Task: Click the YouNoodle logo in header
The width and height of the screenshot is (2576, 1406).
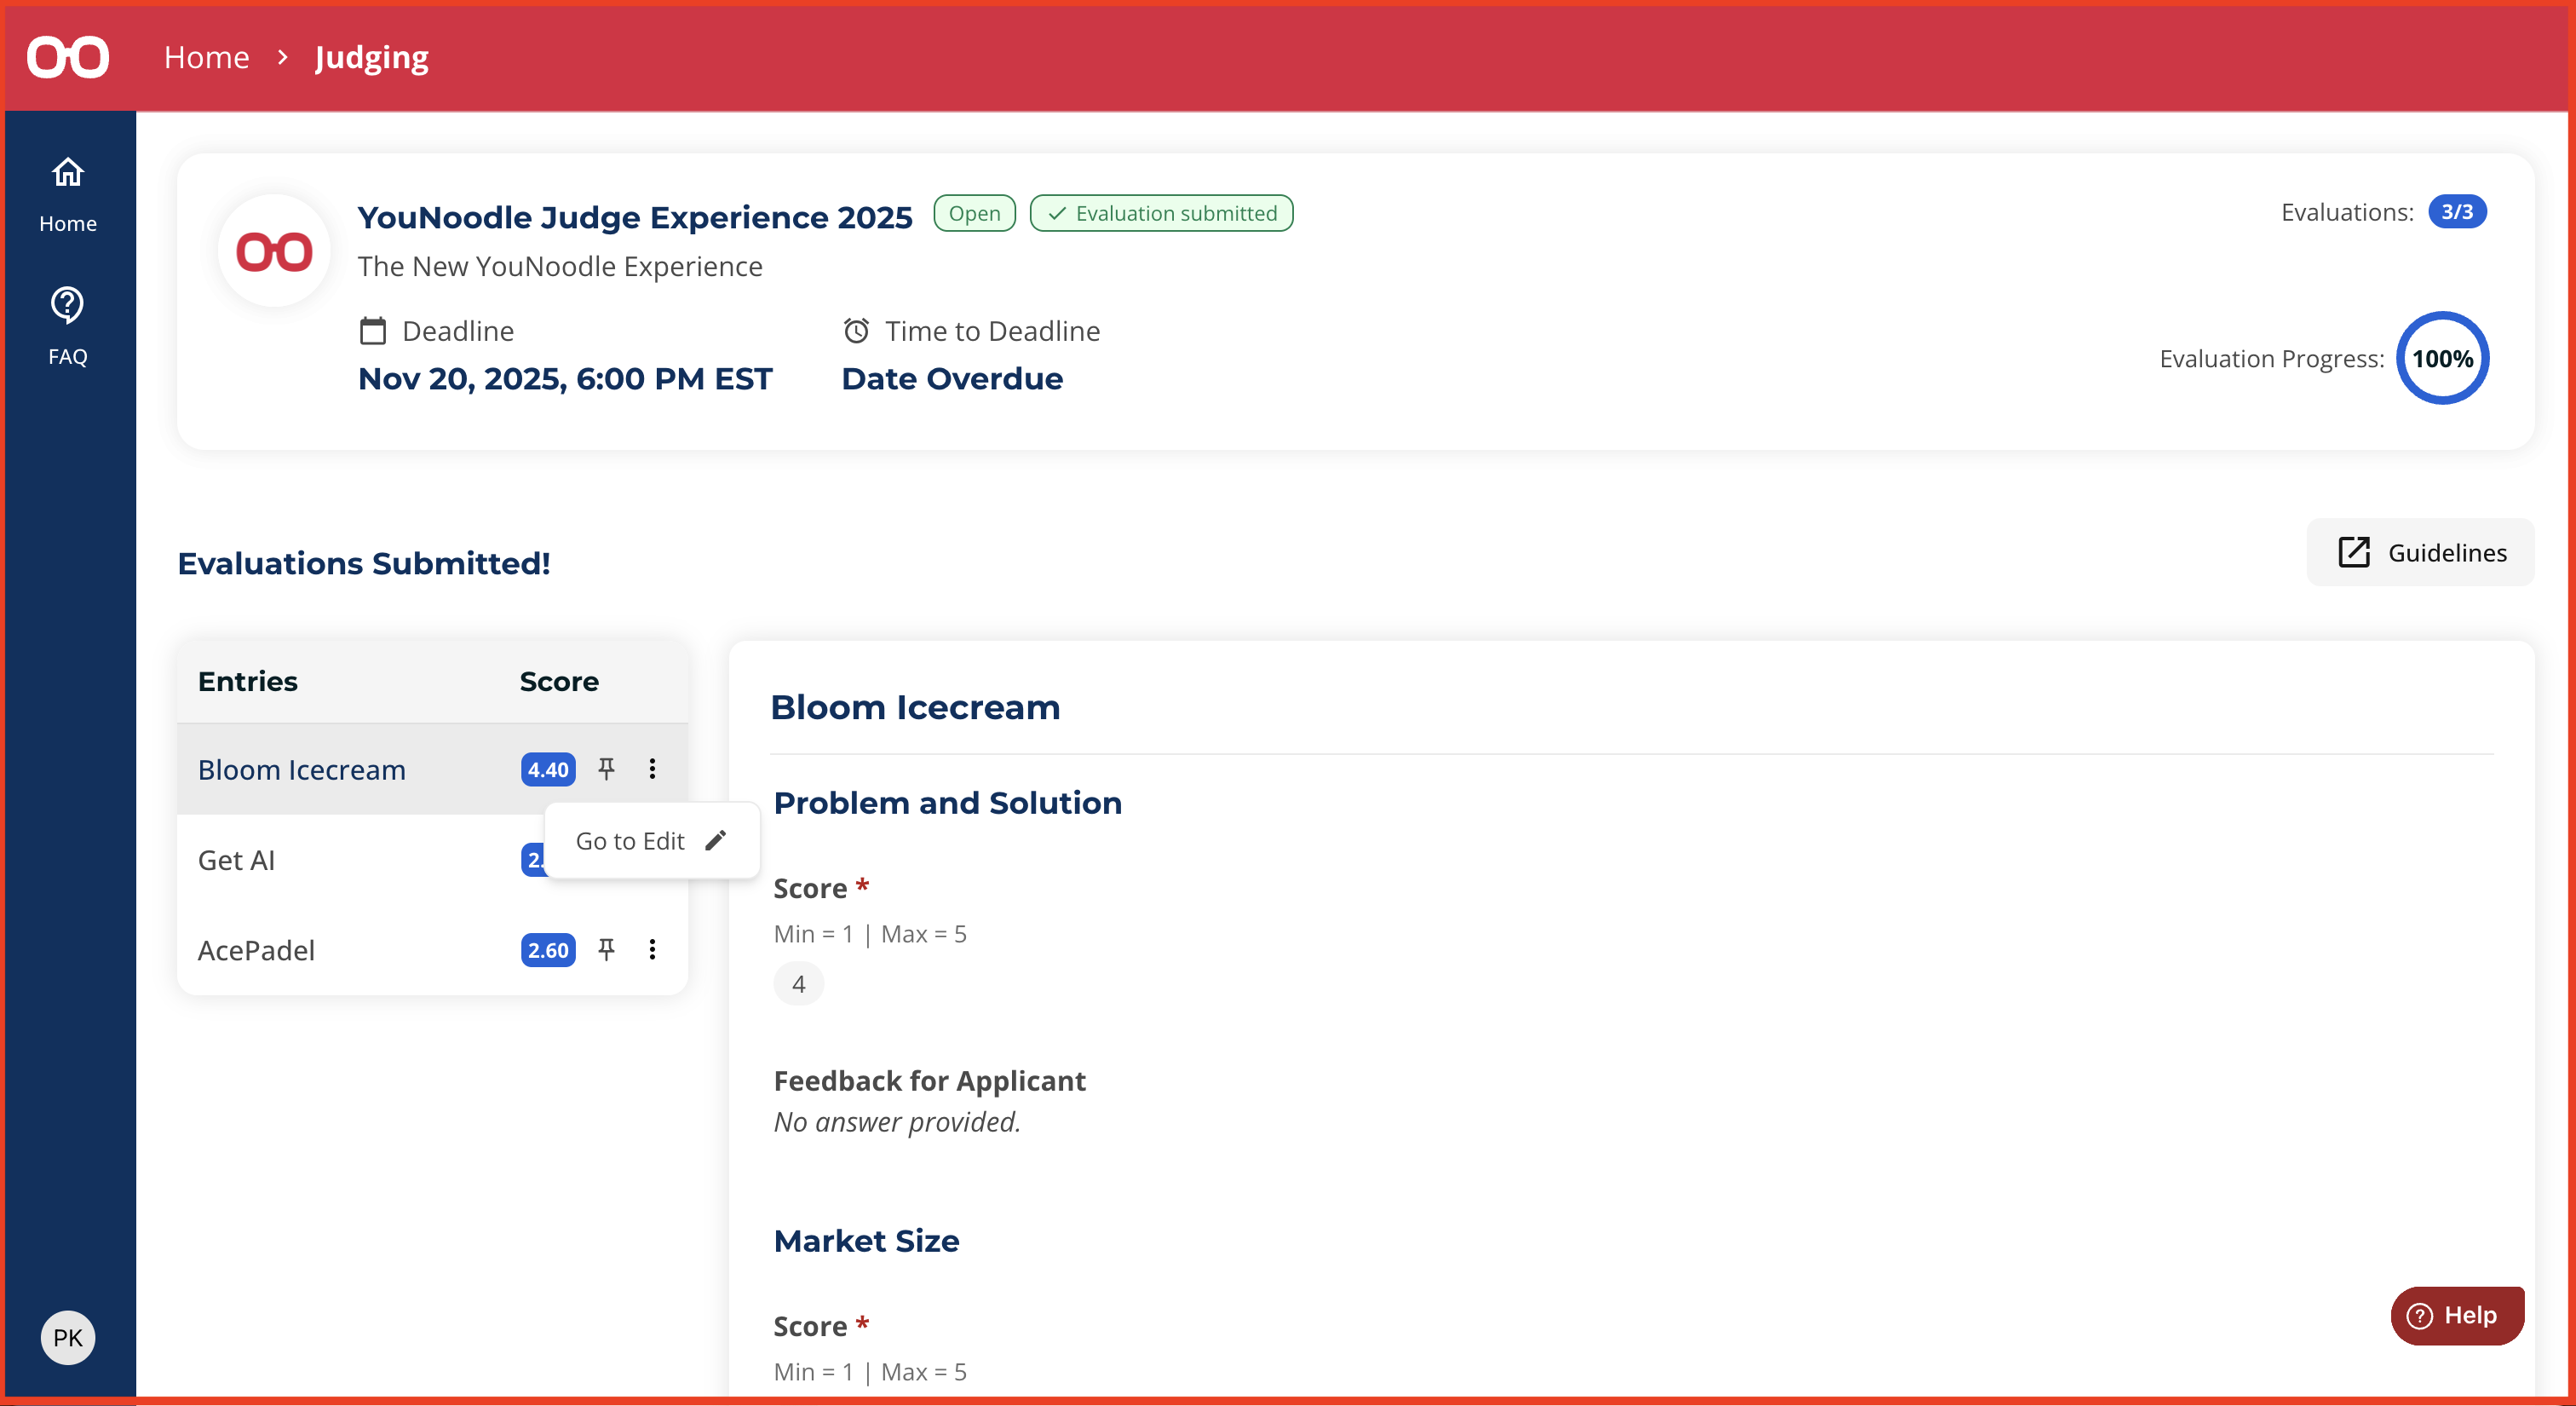Action: coord(67,57)
